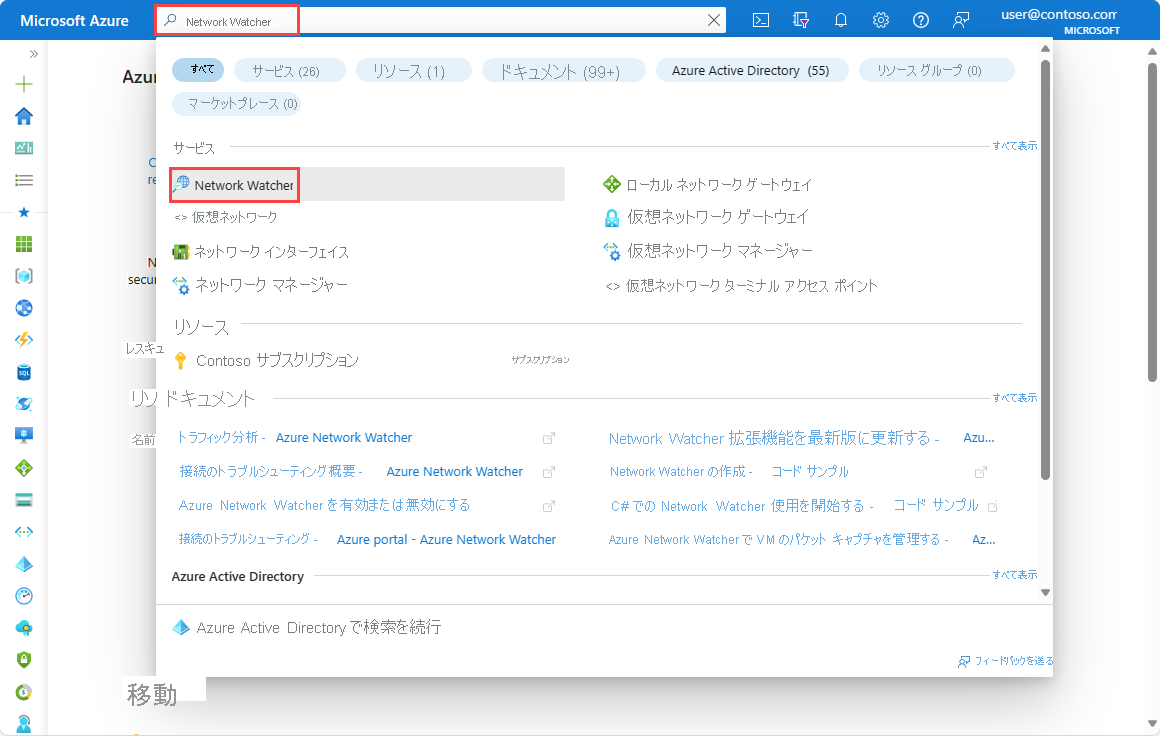
Task: Select the すべて filter pill
Action: [x=198, y=70]
